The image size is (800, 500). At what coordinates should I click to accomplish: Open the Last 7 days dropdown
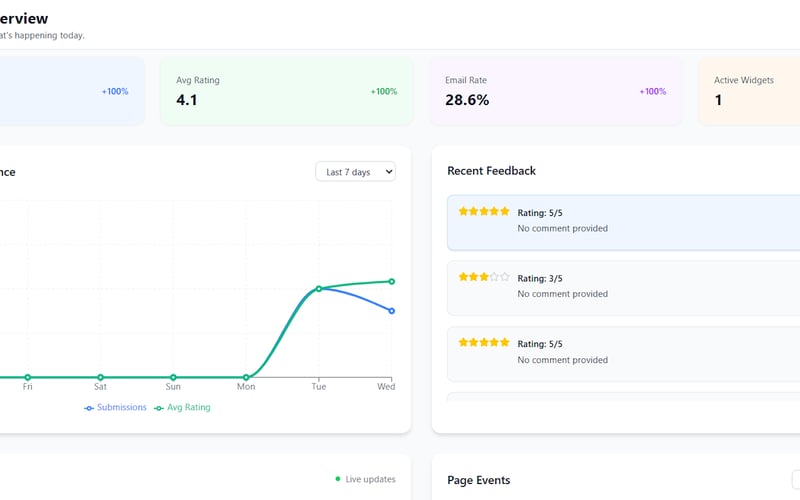pos(355,172)
